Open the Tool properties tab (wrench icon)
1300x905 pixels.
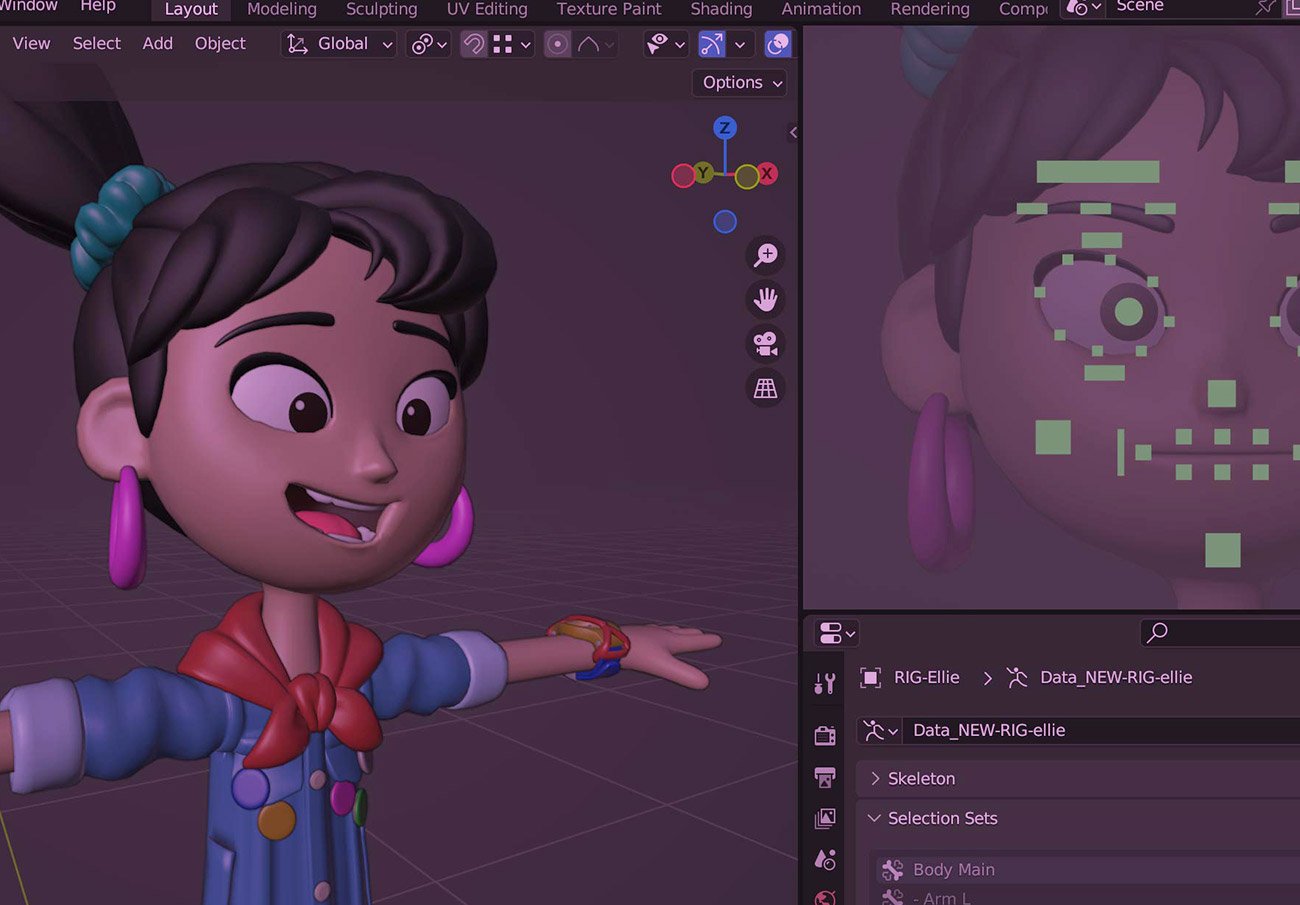825,683
